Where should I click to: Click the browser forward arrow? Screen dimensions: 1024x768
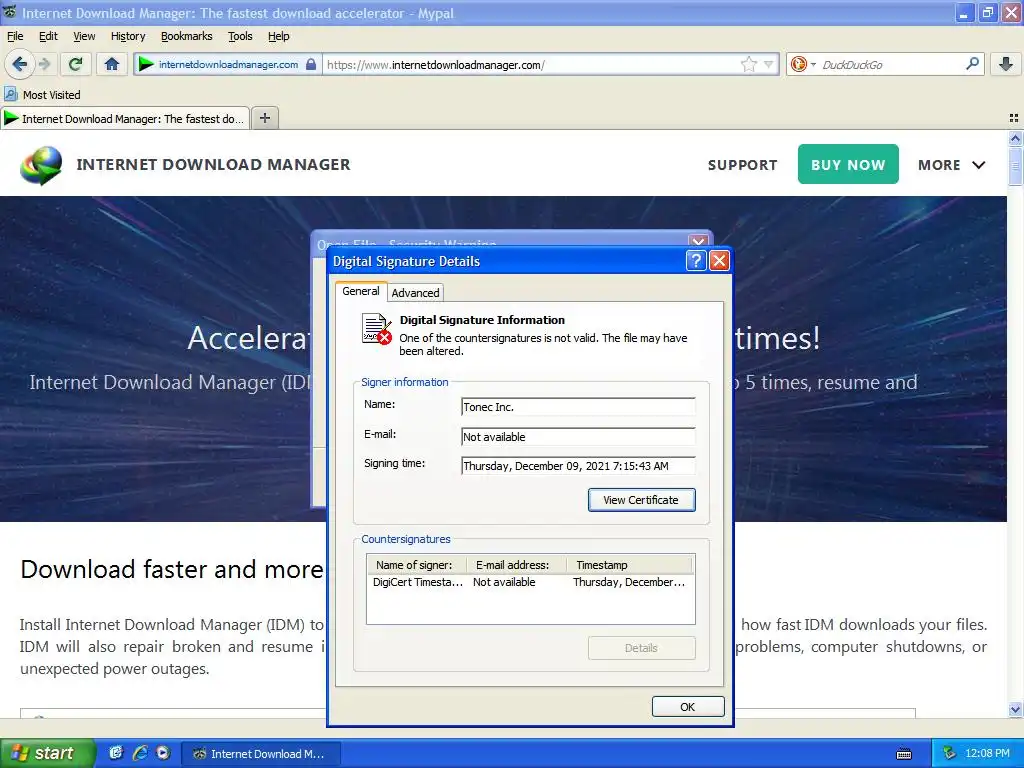tap(44, 64)
